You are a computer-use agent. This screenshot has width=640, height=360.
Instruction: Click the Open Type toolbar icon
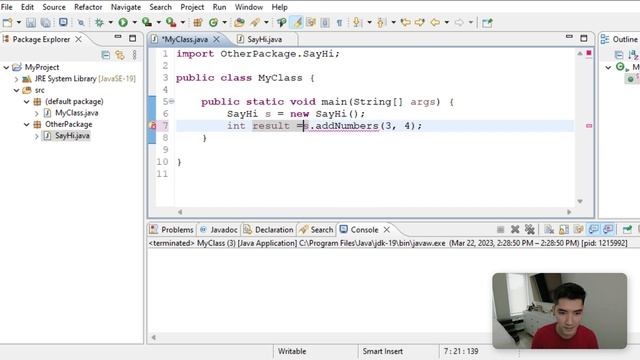click(x=239, y=22)
